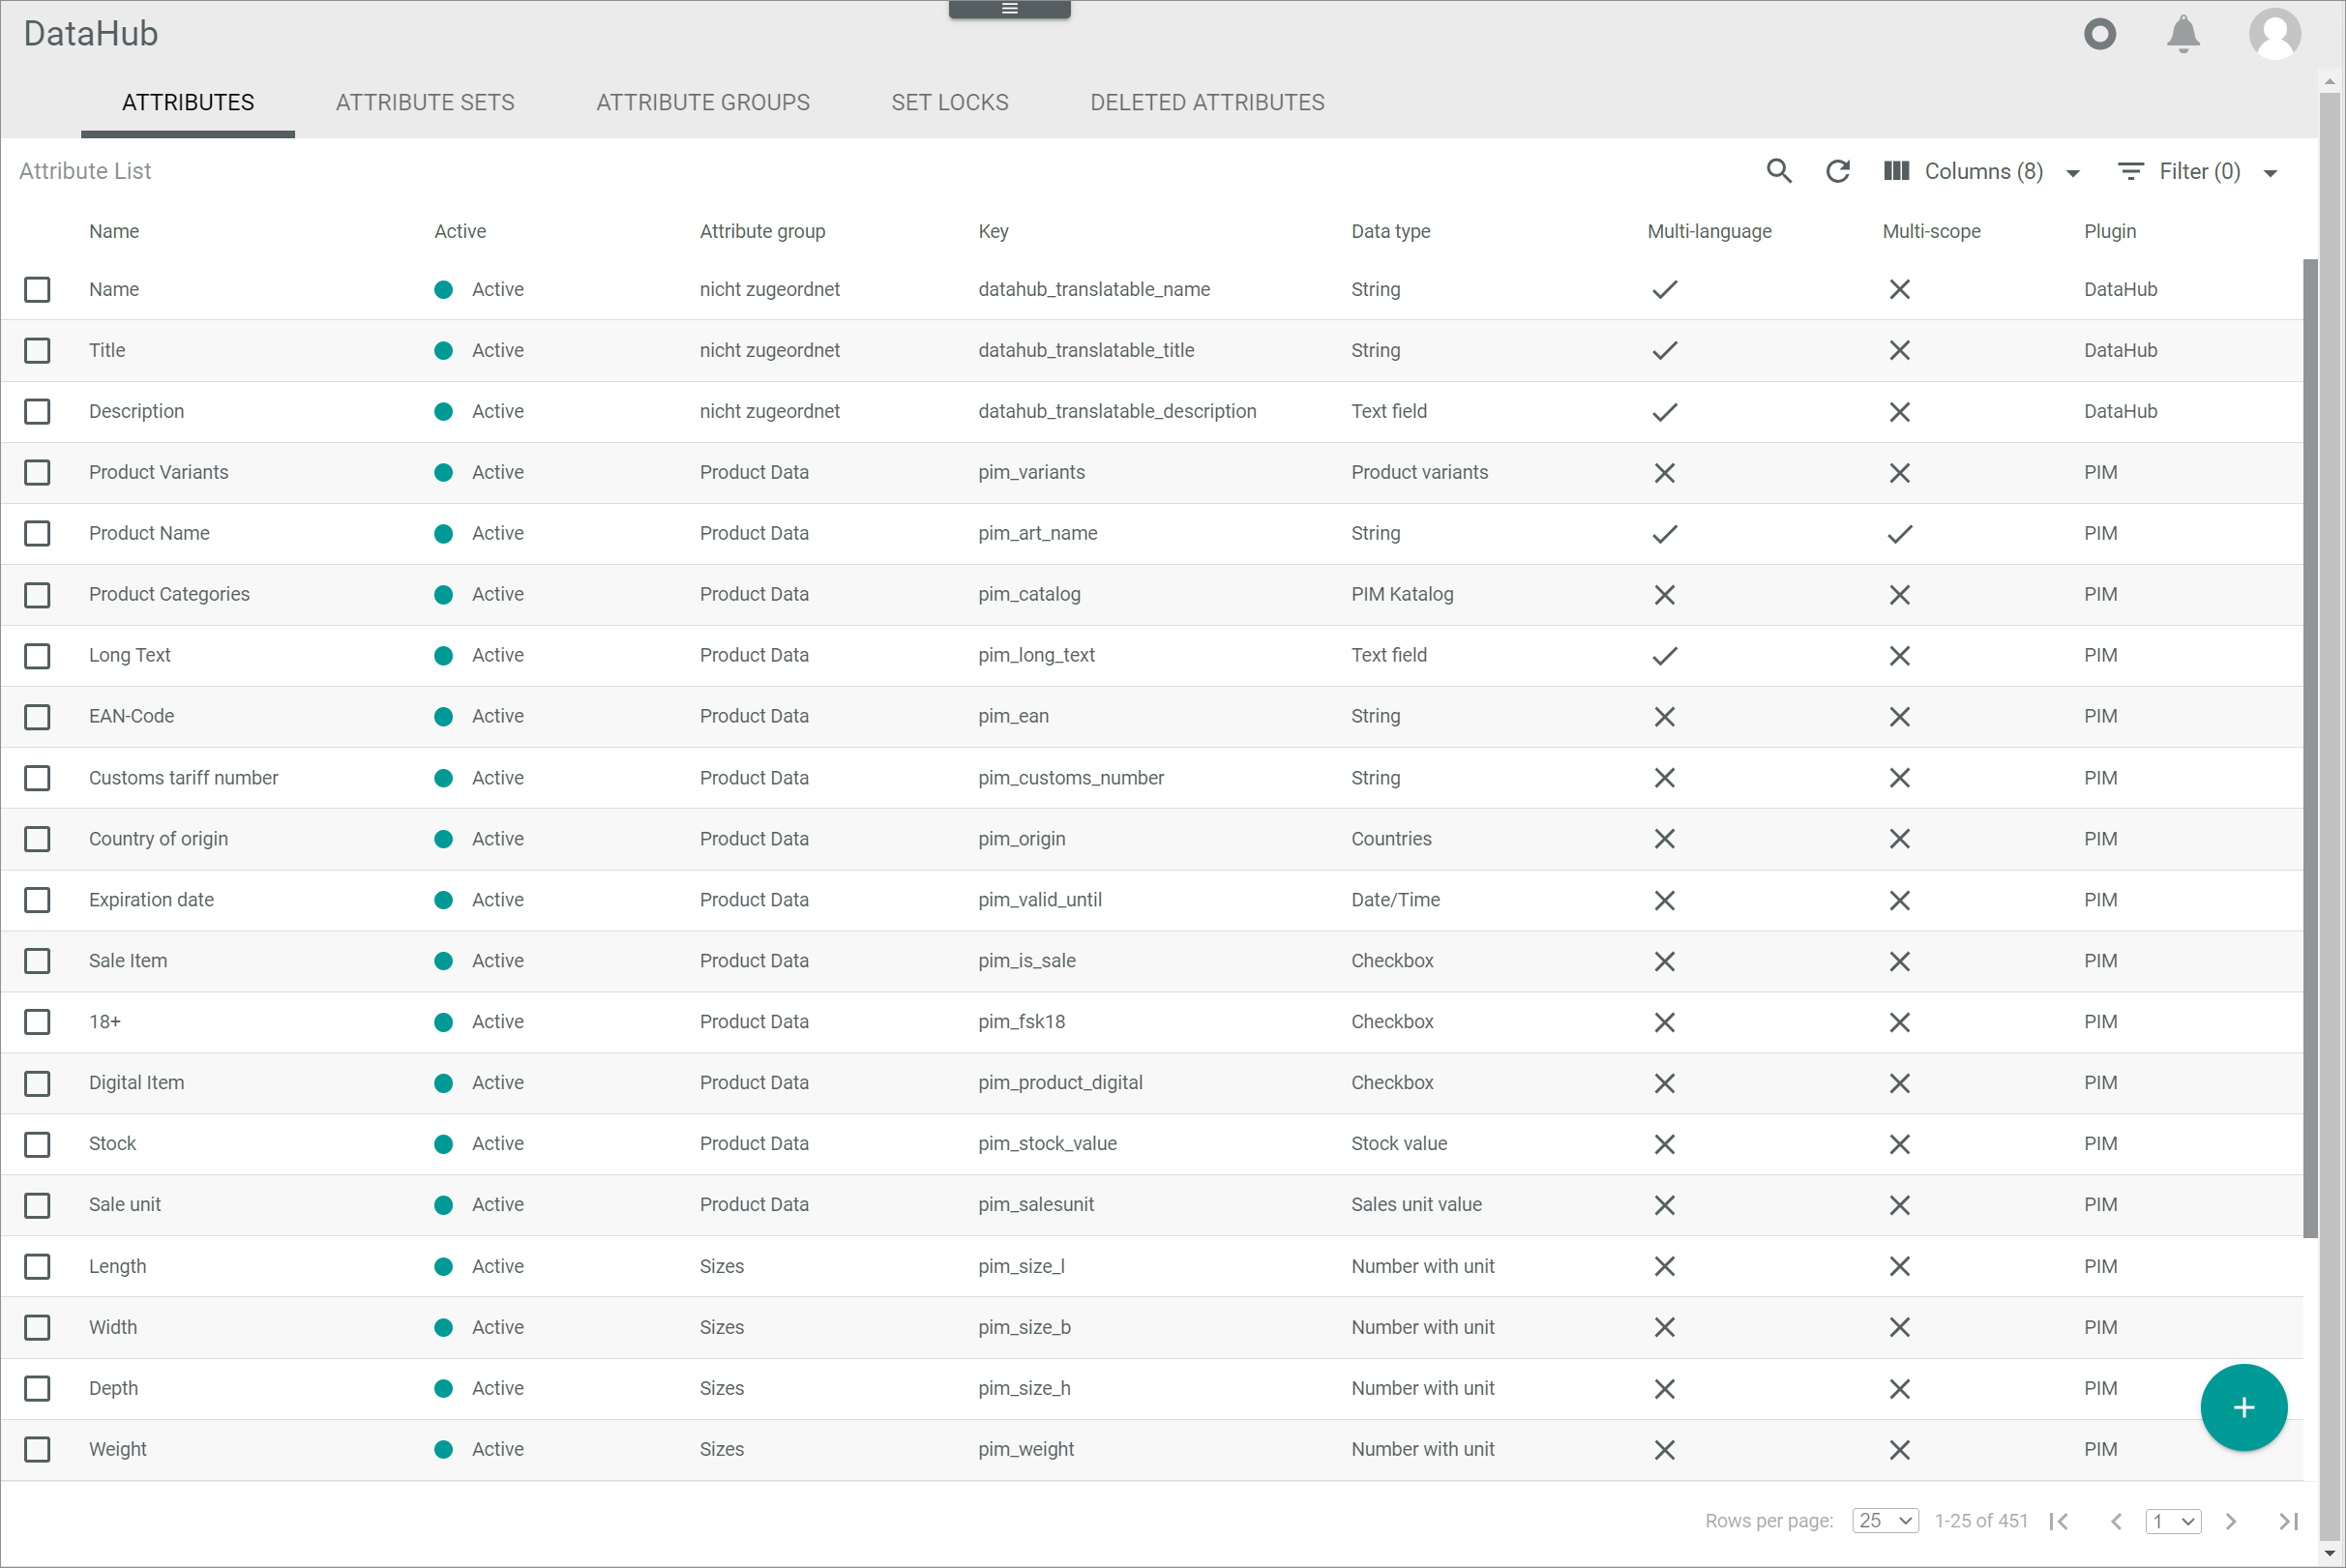Sort by the Plugin column header
Viewport: 2346px width, 1568px height.
coord(2109,231)
